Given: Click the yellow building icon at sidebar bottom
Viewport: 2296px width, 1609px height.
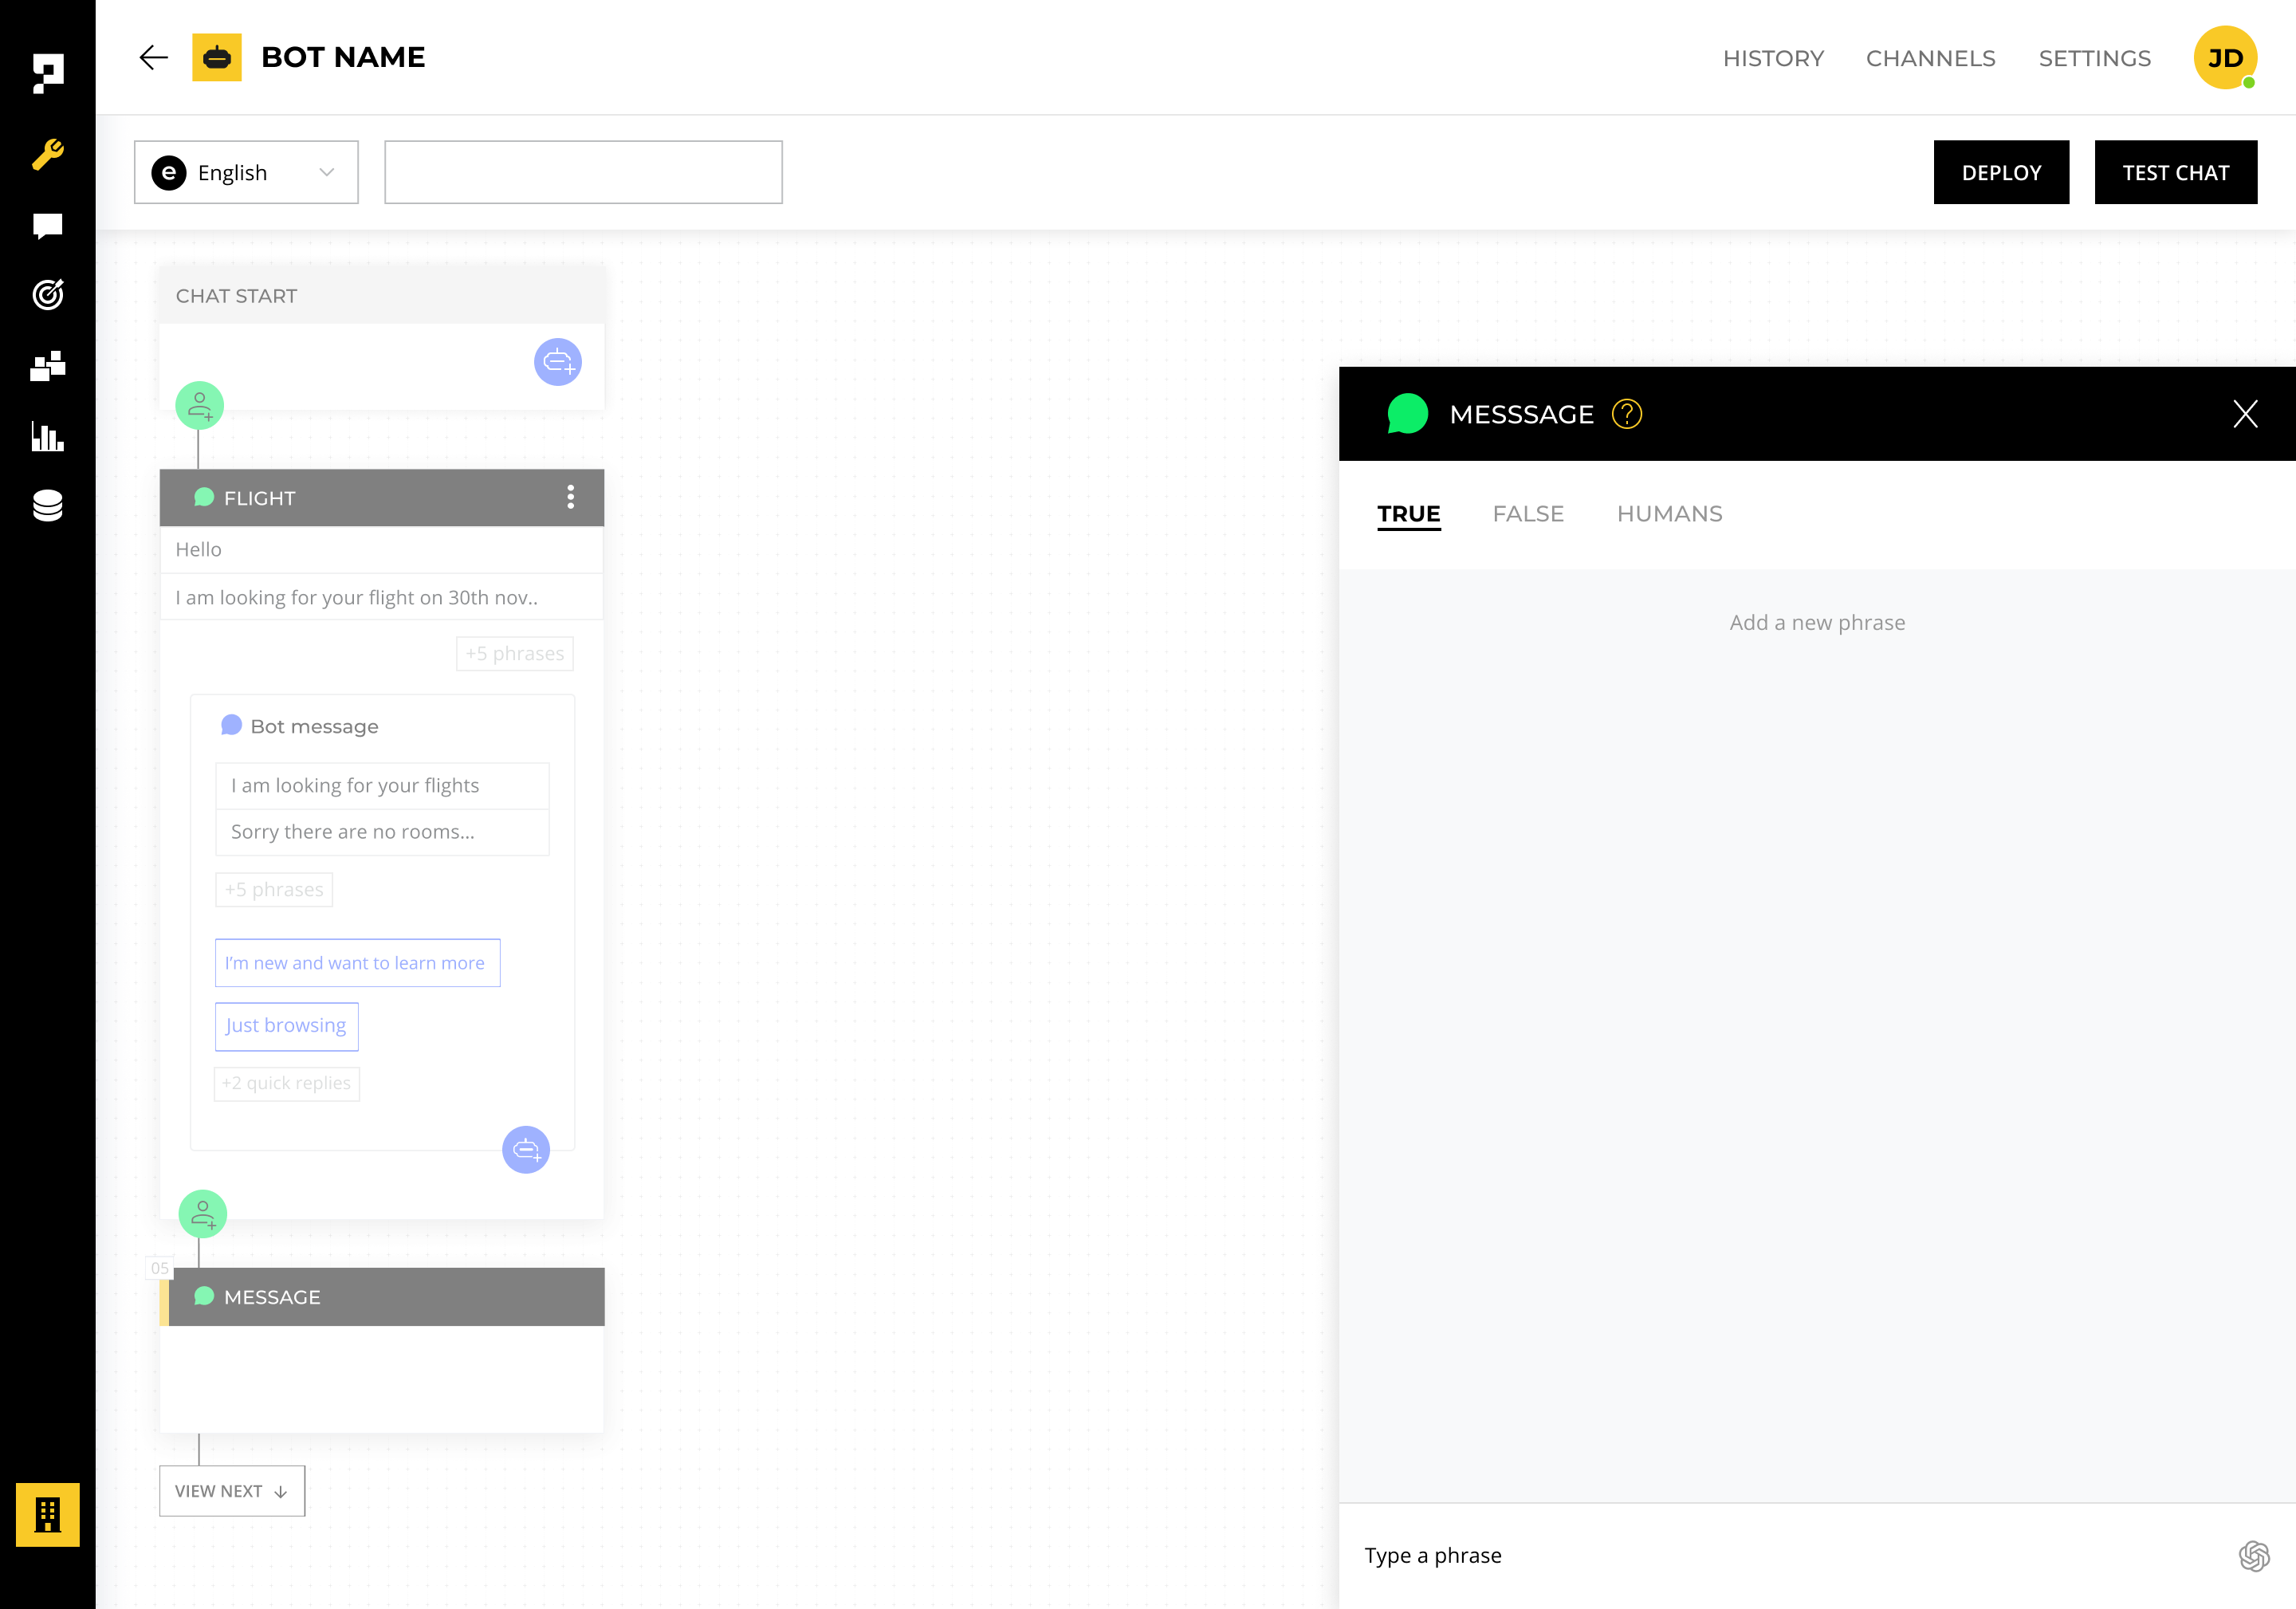Looking at the screenshot, I should [x=47, y=1514].
